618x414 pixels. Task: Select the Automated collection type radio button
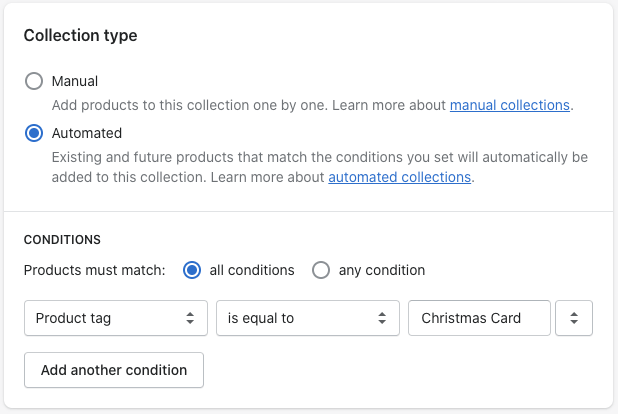coord(34,133)
